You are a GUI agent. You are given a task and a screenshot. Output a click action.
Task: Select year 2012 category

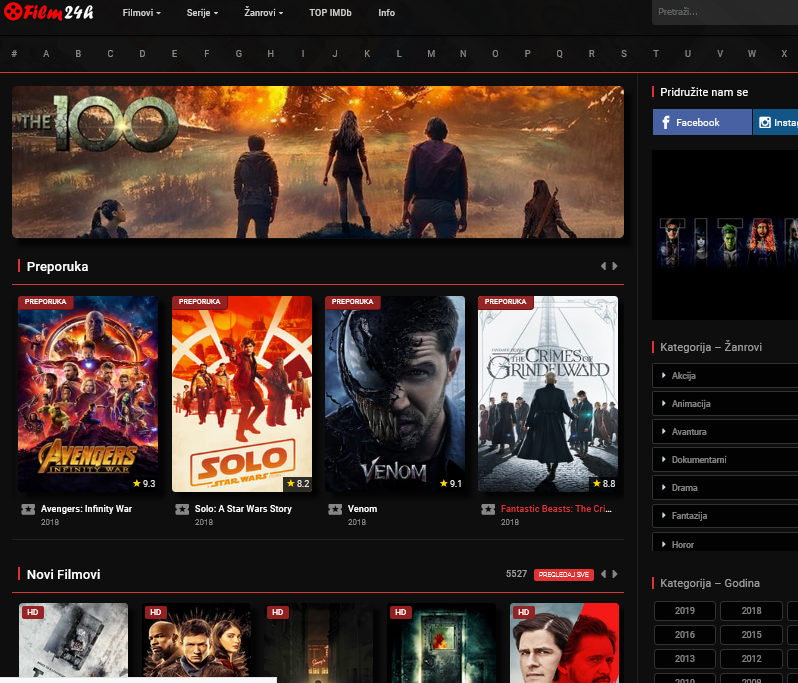pyautogui.click(x=751, y=659)
